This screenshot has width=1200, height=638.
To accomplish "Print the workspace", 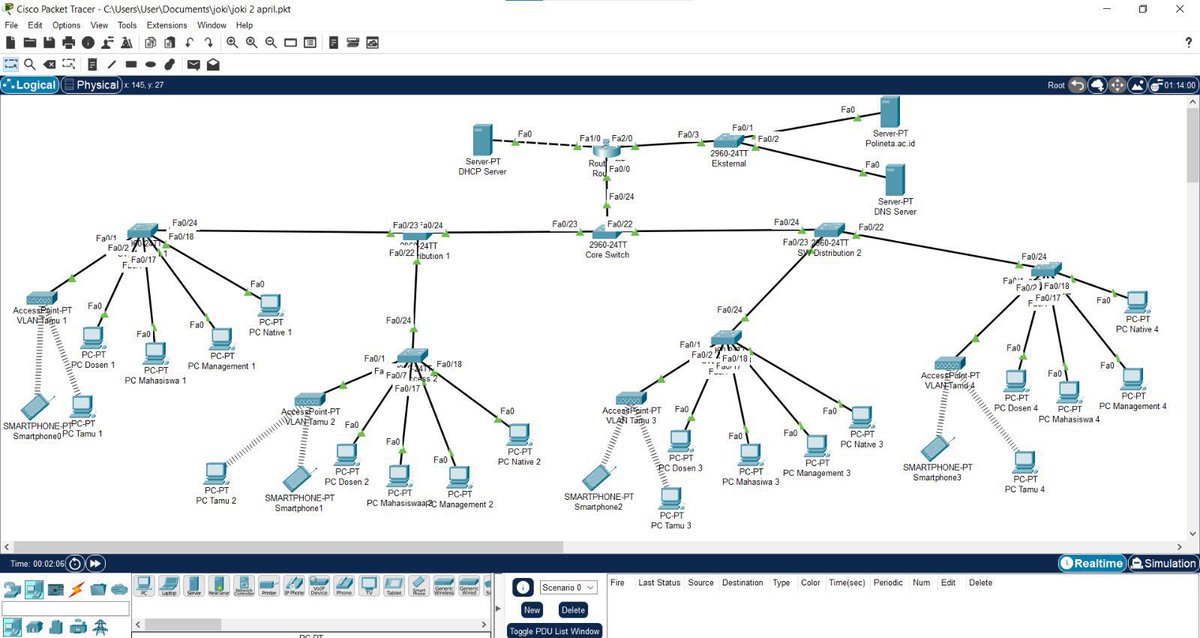I will click(x=69, y=43).
